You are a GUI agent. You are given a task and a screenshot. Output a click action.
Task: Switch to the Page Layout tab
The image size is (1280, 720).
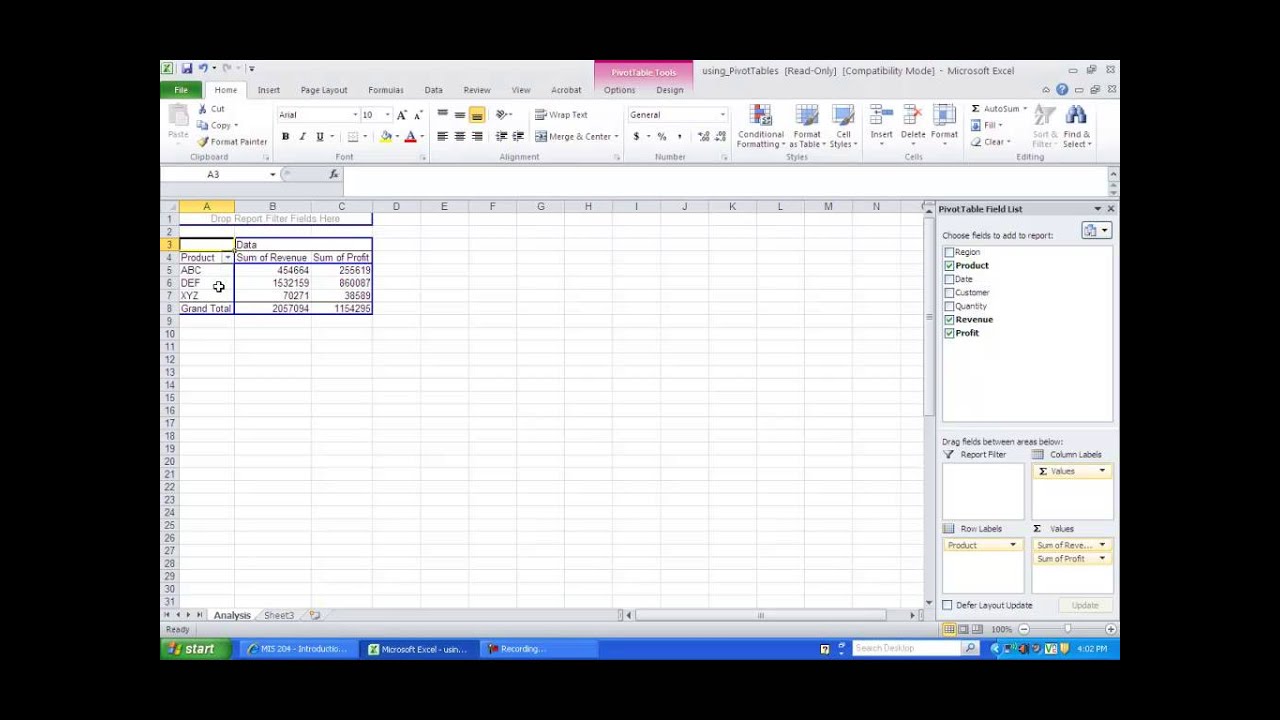[x=324, y=90]
